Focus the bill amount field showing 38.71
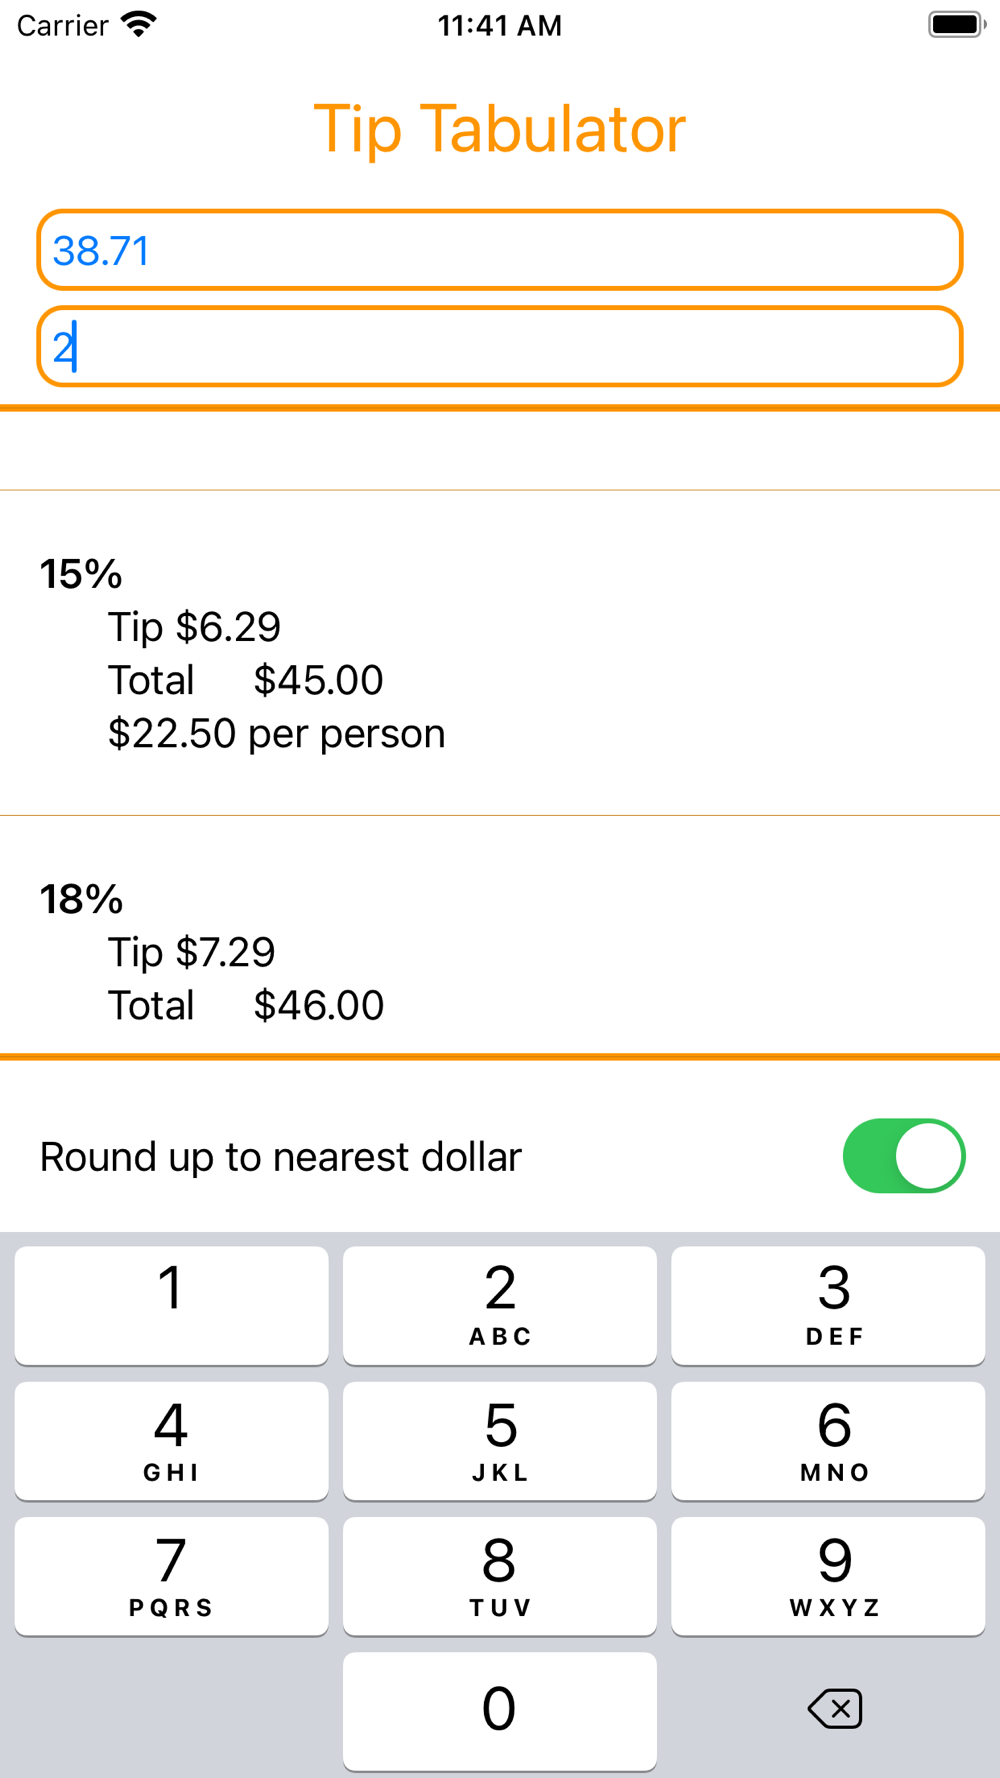 500,250
